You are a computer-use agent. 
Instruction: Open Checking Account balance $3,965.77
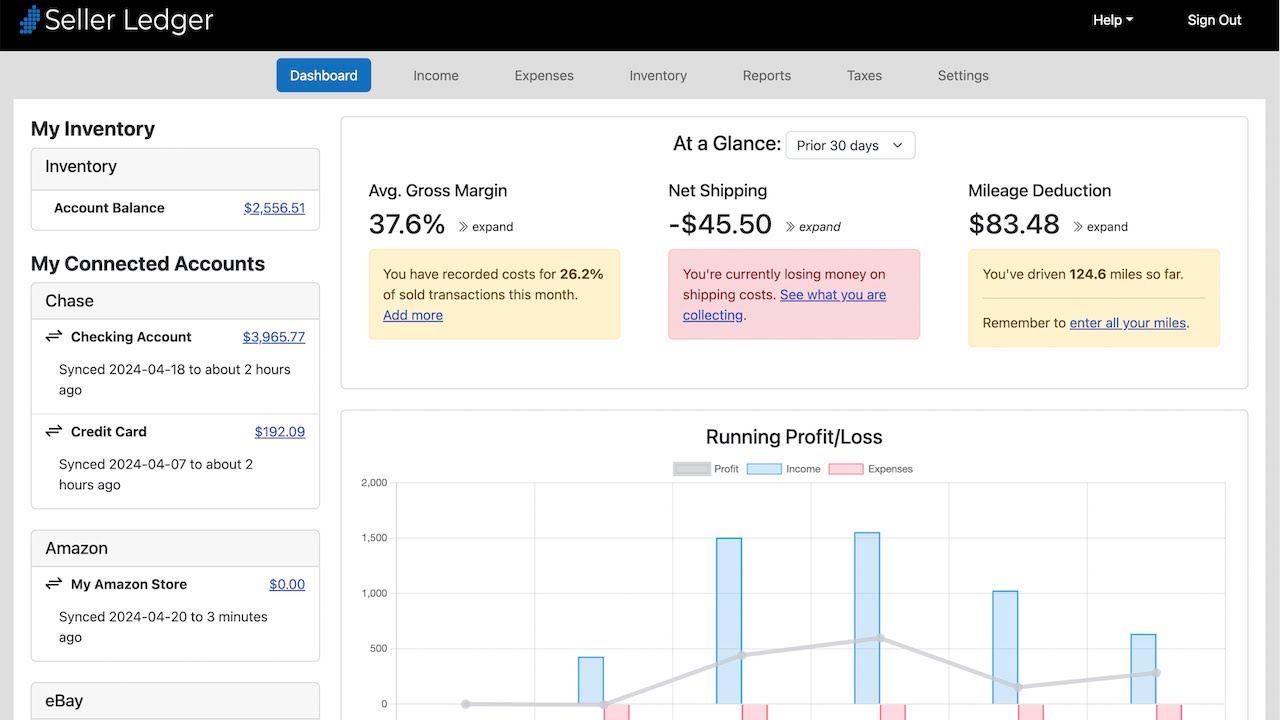[x=274, y=337]
